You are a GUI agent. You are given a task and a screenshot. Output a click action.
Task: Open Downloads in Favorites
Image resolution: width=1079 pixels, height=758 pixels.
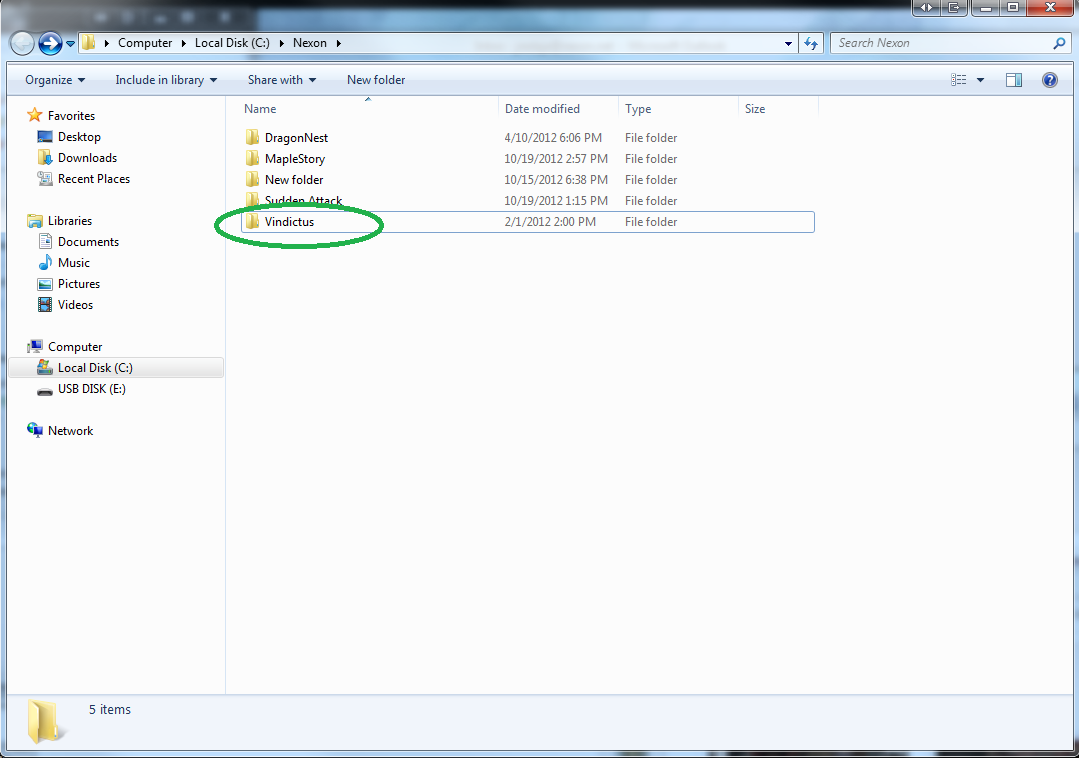point(87,158)
